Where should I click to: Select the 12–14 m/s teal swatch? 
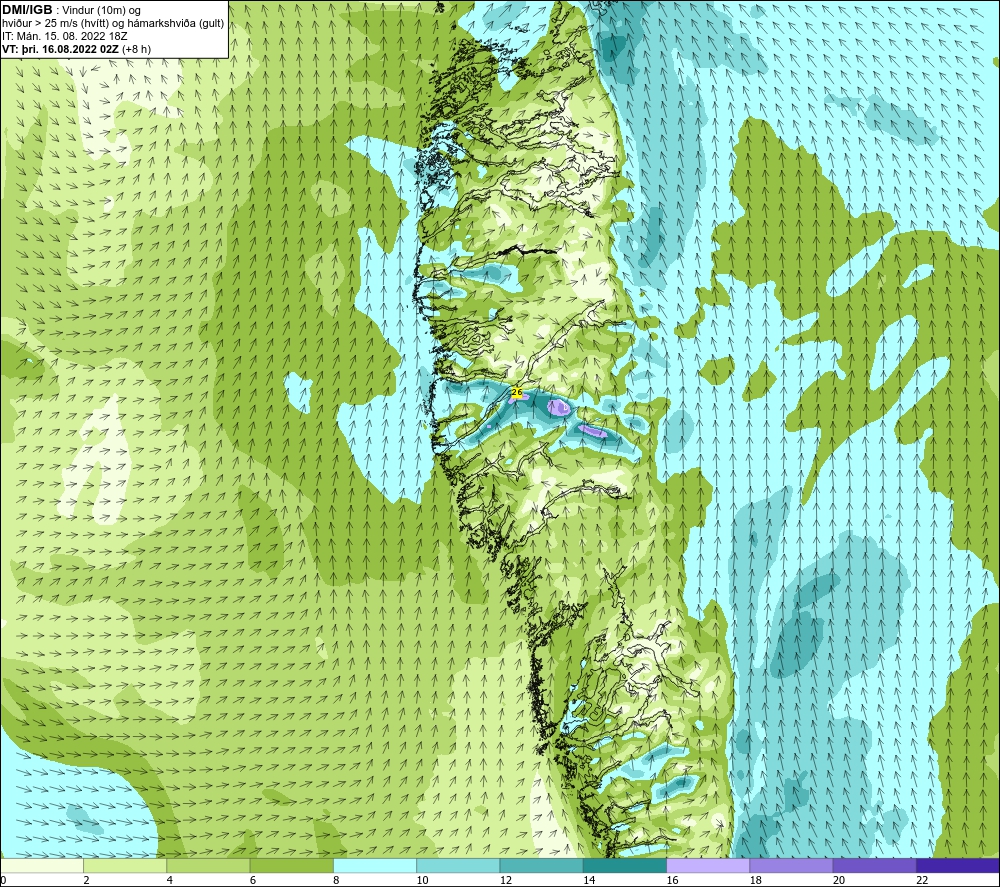[541, 865]
